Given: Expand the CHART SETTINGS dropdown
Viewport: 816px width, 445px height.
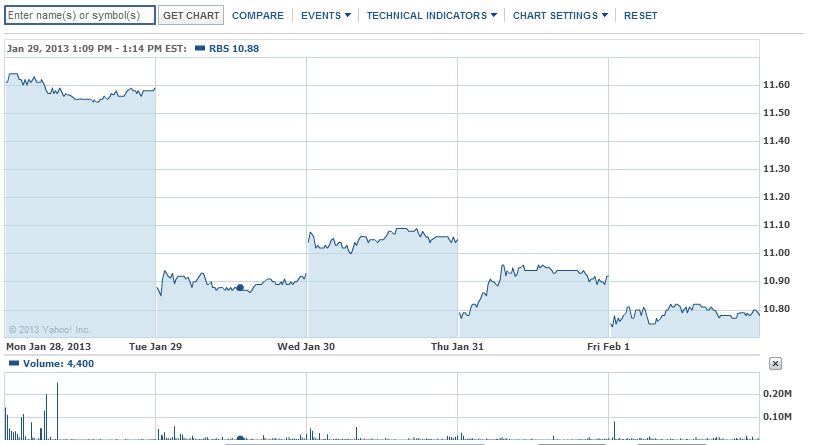Looking at the screenshot, I should (x=560, y=16).
